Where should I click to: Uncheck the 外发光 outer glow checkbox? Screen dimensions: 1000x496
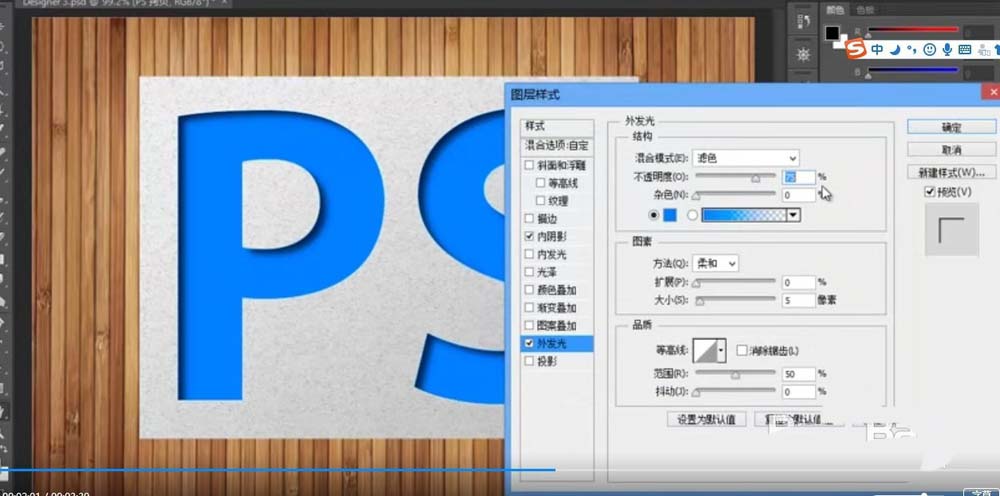click(x=529, y=344)
